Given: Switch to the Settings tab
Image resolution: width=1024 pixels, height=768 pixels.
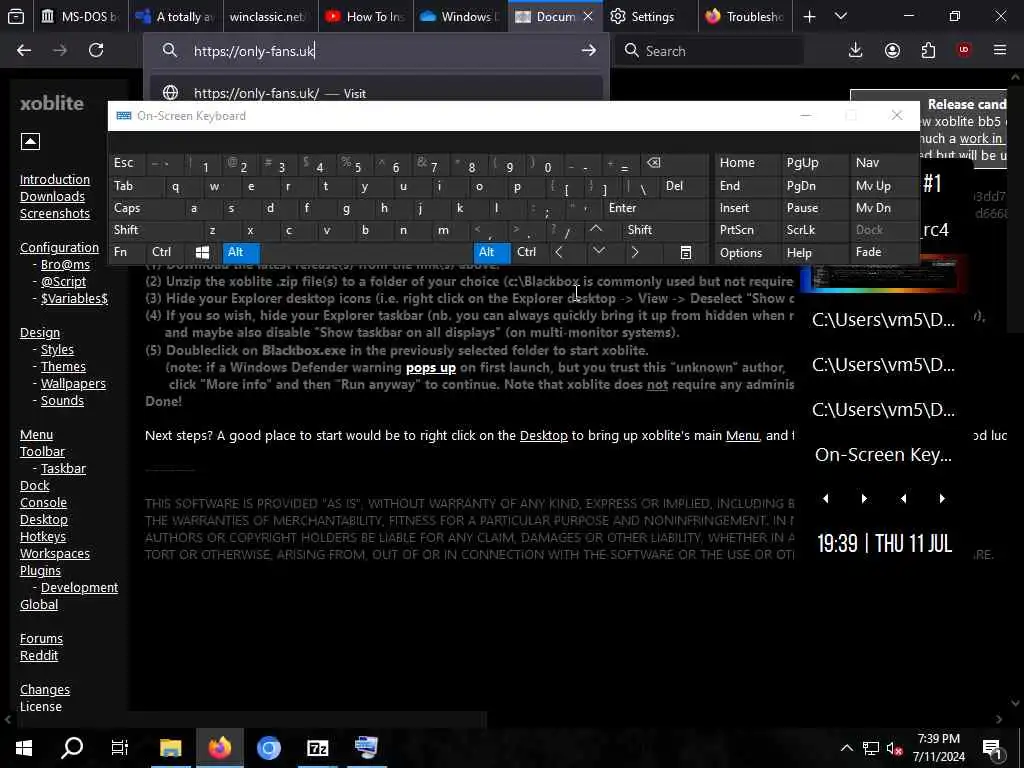Looking at the screenshot, I should click(x=650, y=16).
